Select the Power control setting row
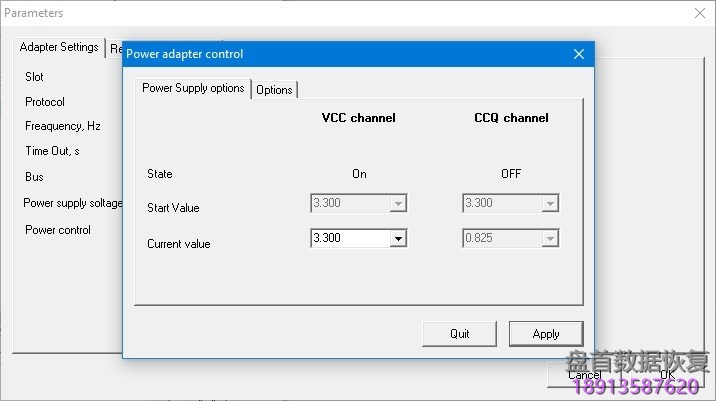 click(58, 230)
